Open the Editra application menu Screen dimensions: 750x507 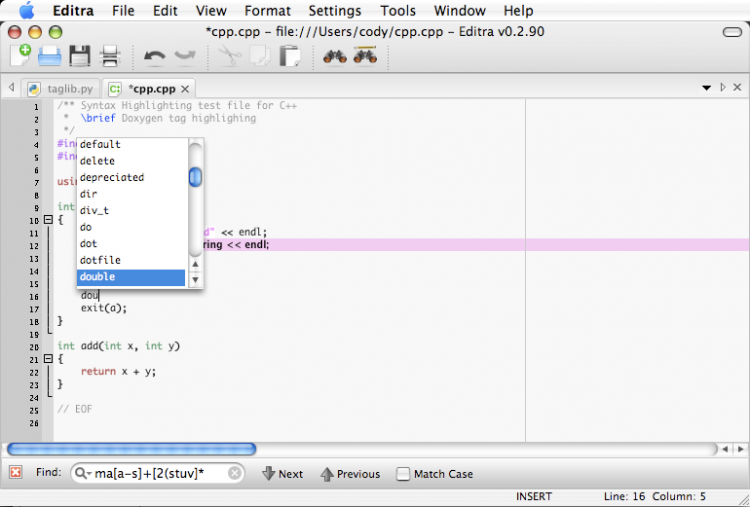tap(73, 11)
